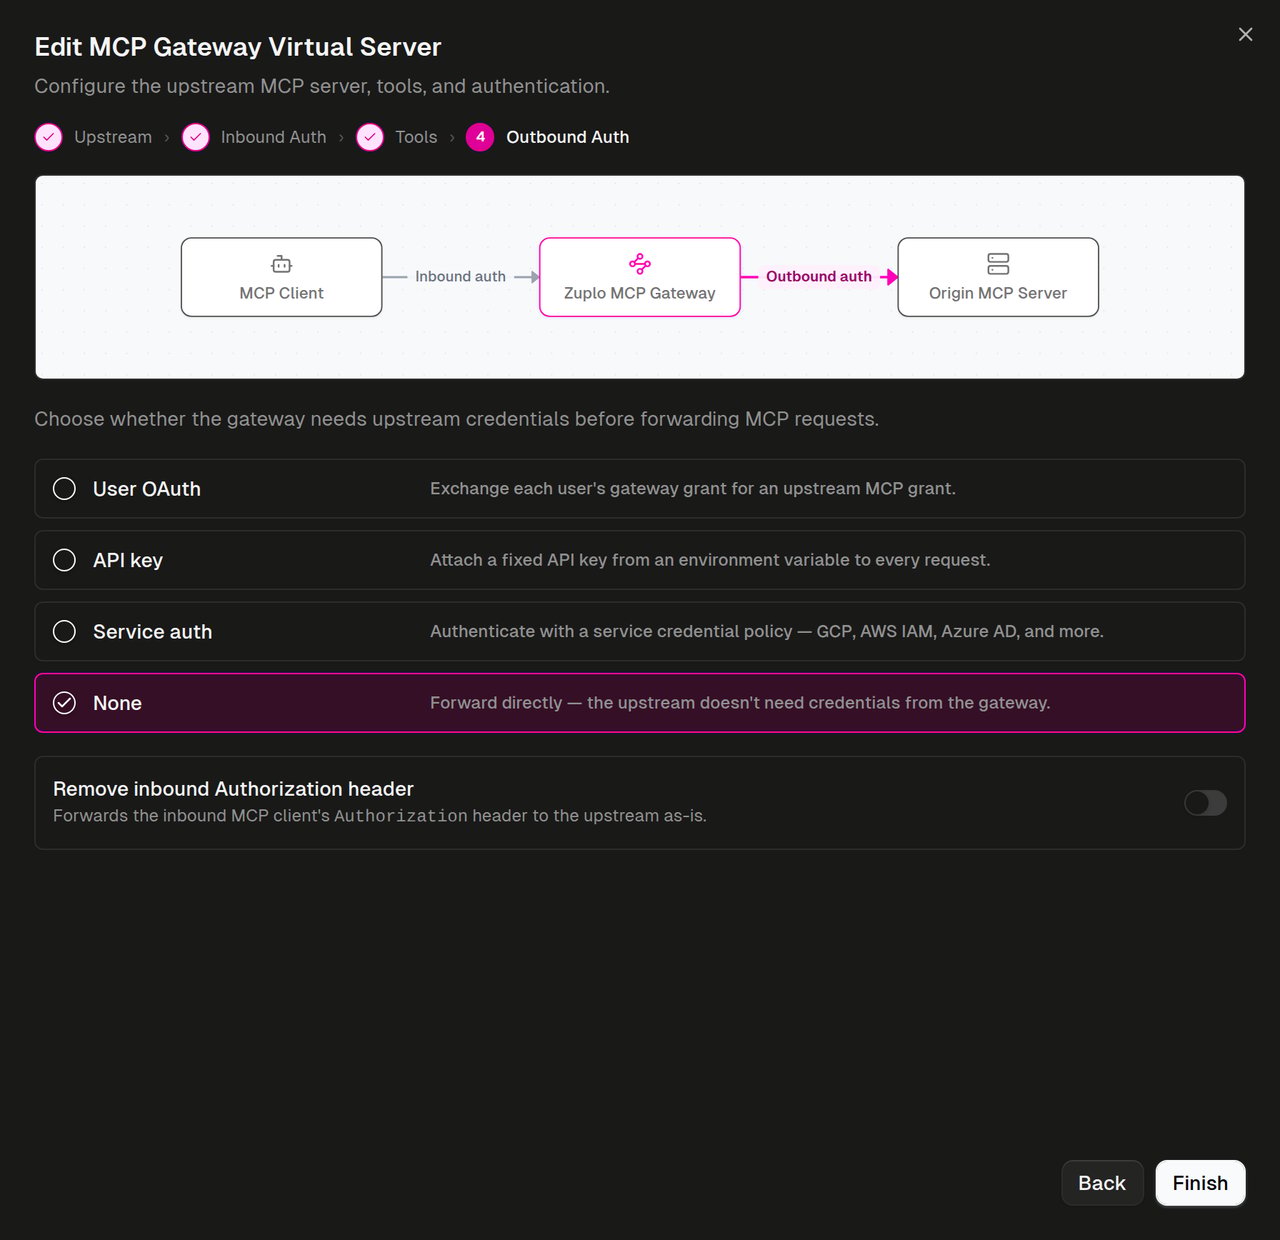Click the step number 4 badge
The image size is (1280, 1240).
tap(480, 137)
